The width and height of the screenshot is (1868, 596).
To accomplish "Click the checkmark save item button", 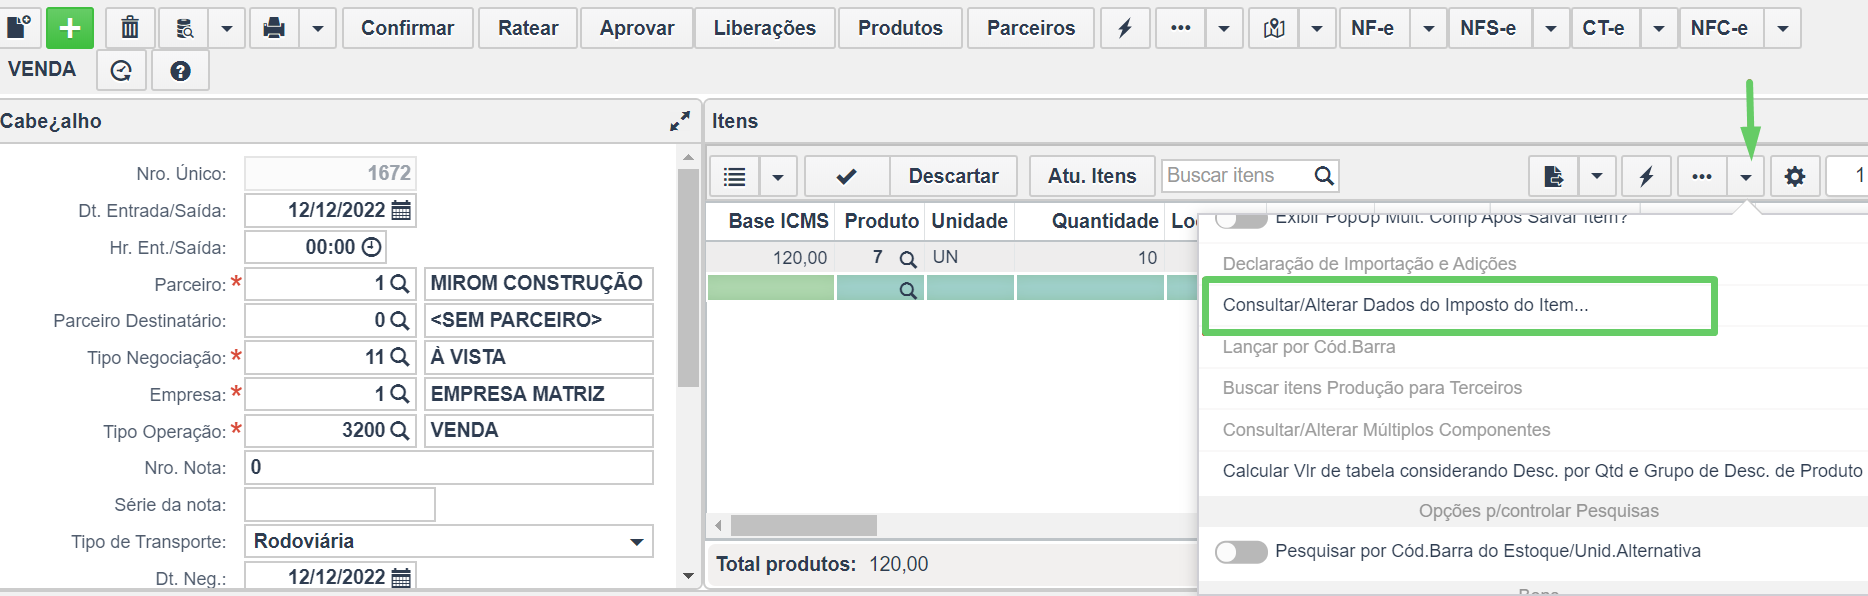I will click(847, 176).
